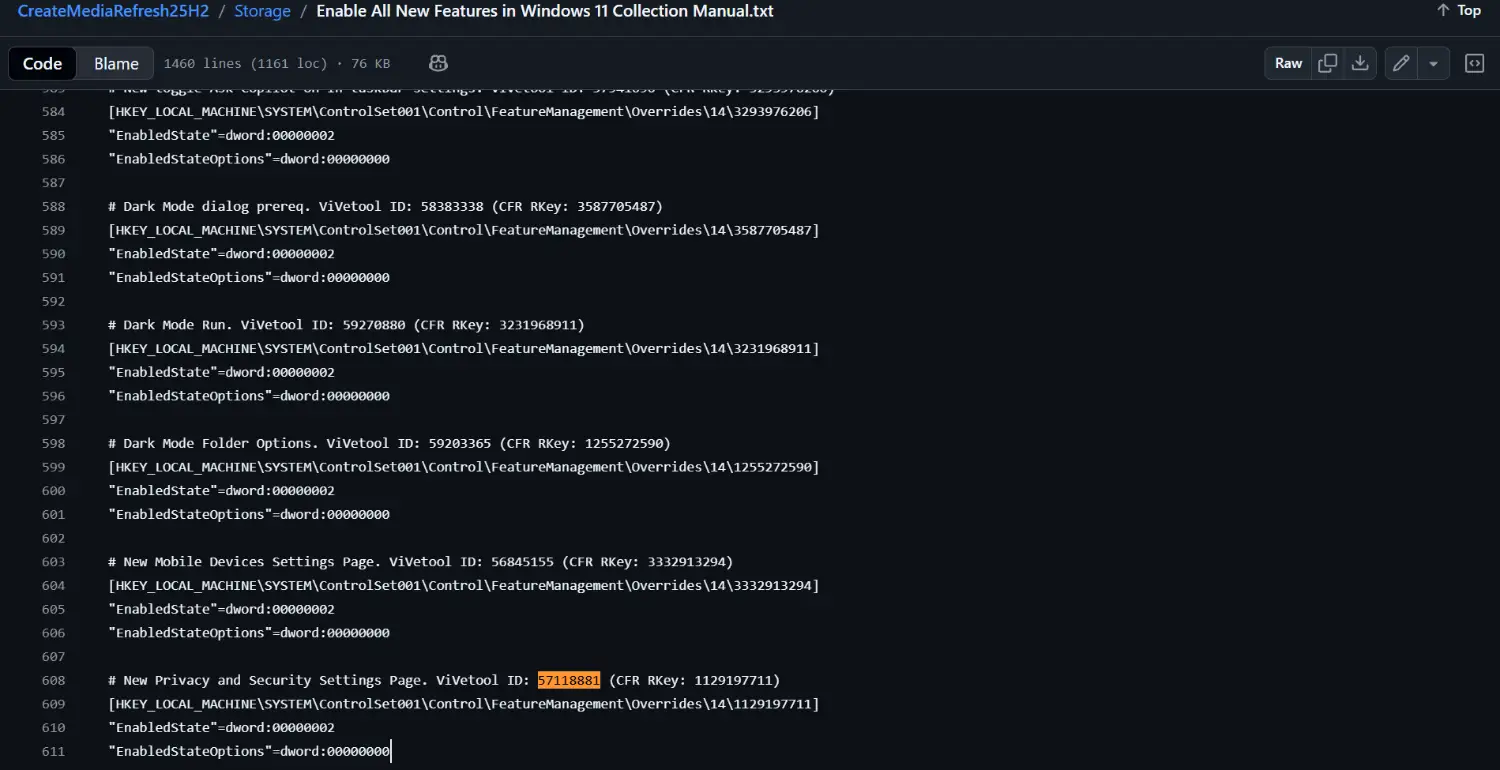The image size is (1500, 770).
Task: Download raw file icon
Action: pos(1360,63)
